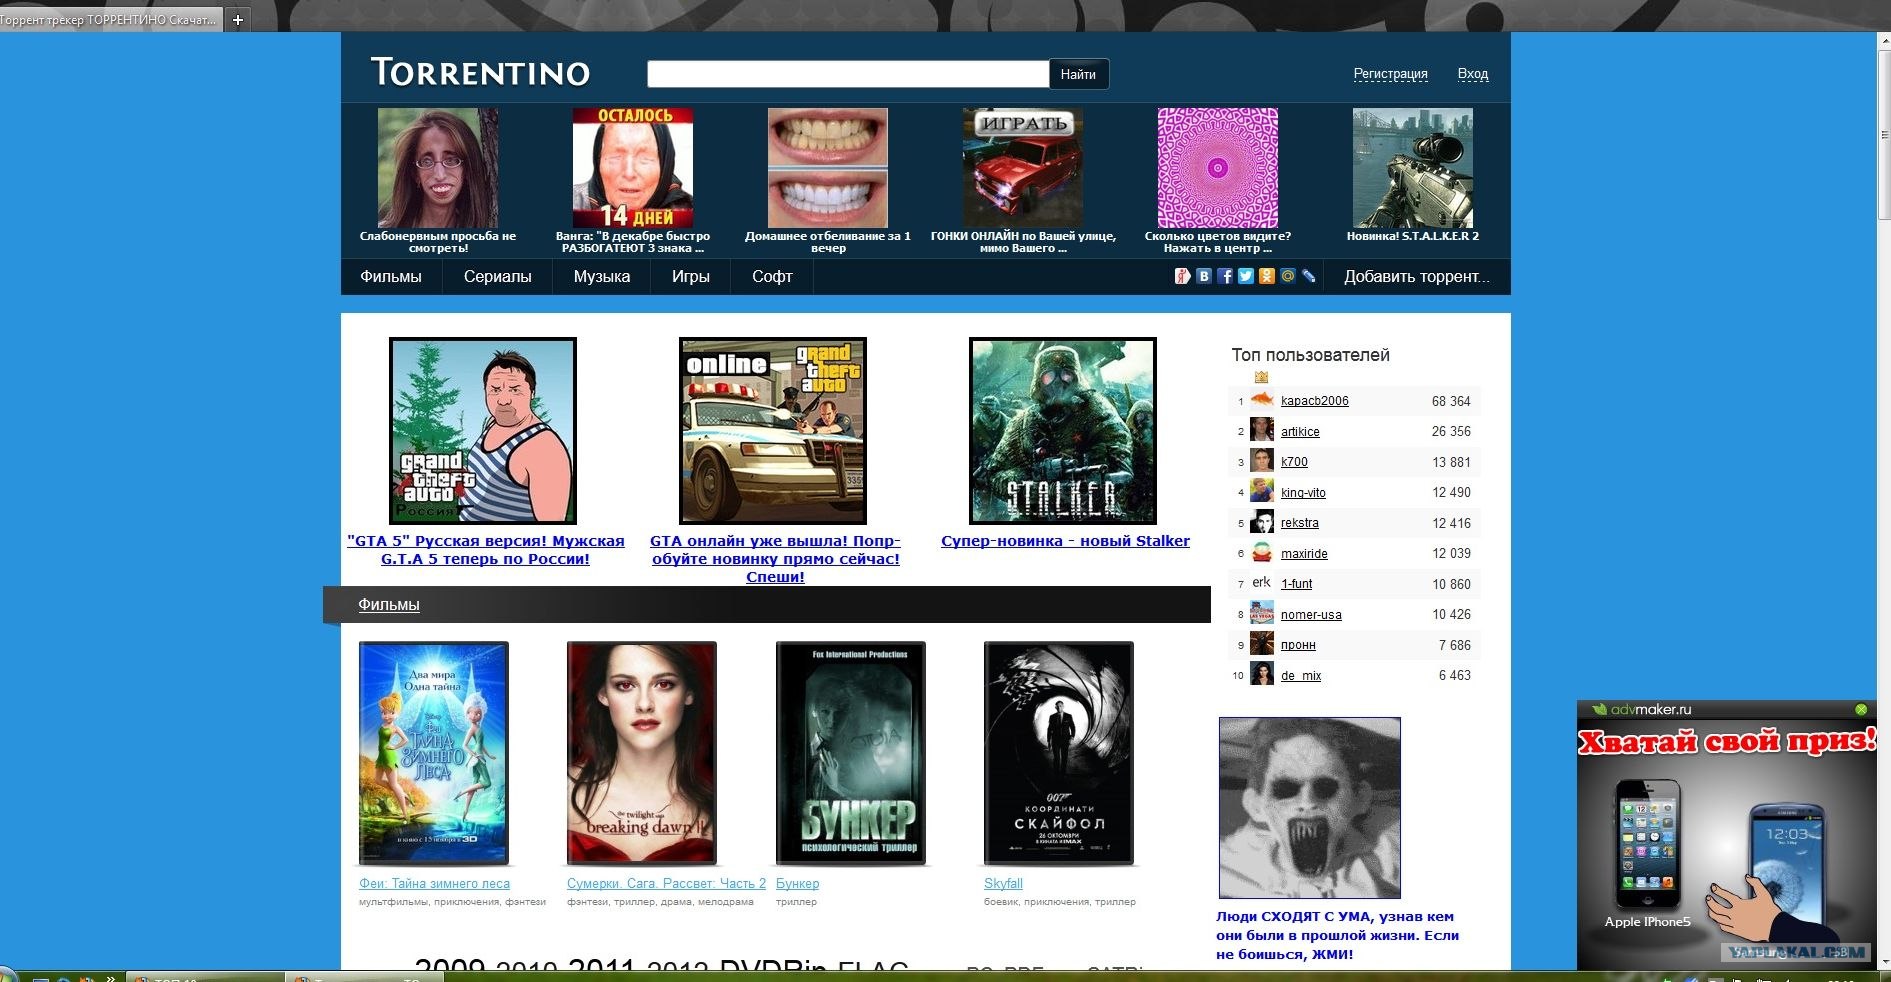The width and height of the screenshot is (1891, 982).
Task: Open the Сериалы menu item
Action: click(x=497, y=277)
